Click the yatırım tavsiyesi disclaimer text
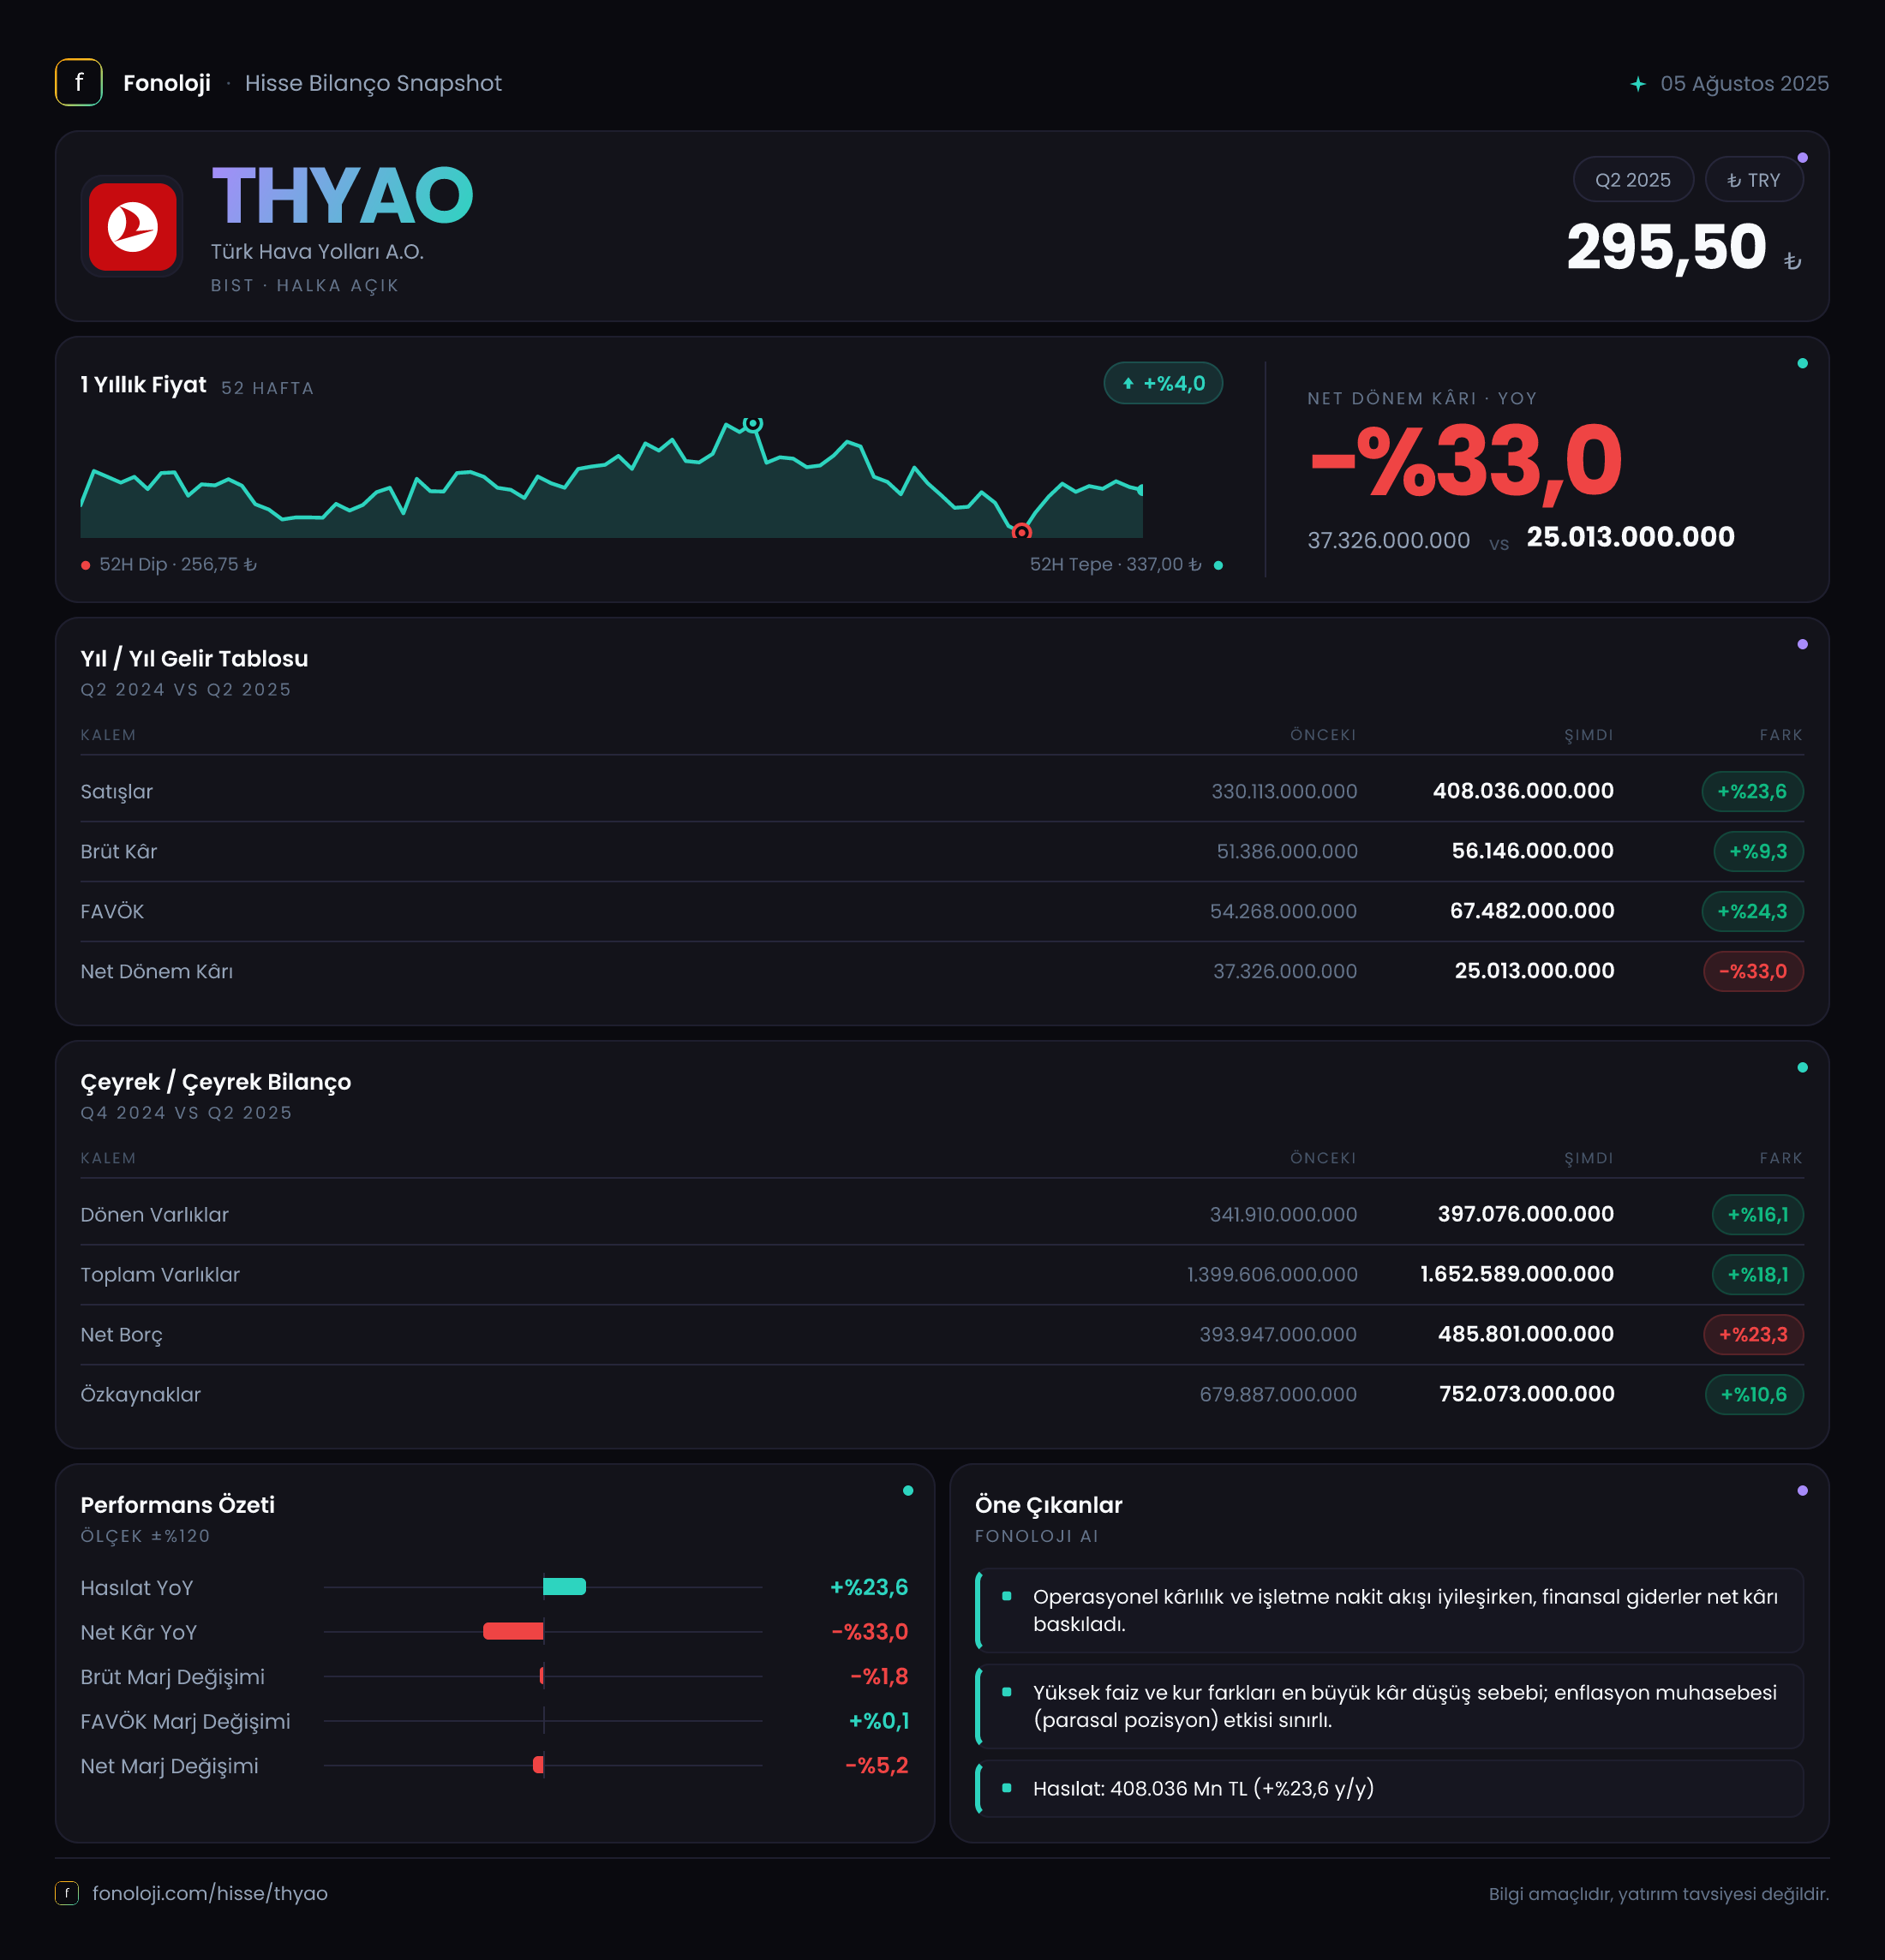 coord(1659,1894)
